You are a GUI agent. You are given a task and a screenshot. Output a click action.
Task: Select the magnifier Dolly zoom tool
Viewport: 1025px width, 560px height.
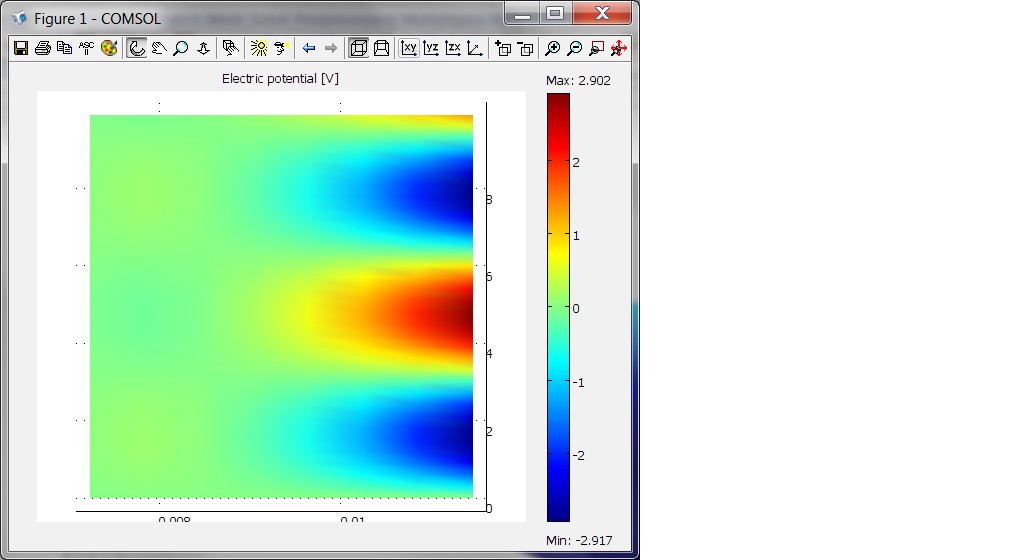click(x=181, y=48)
